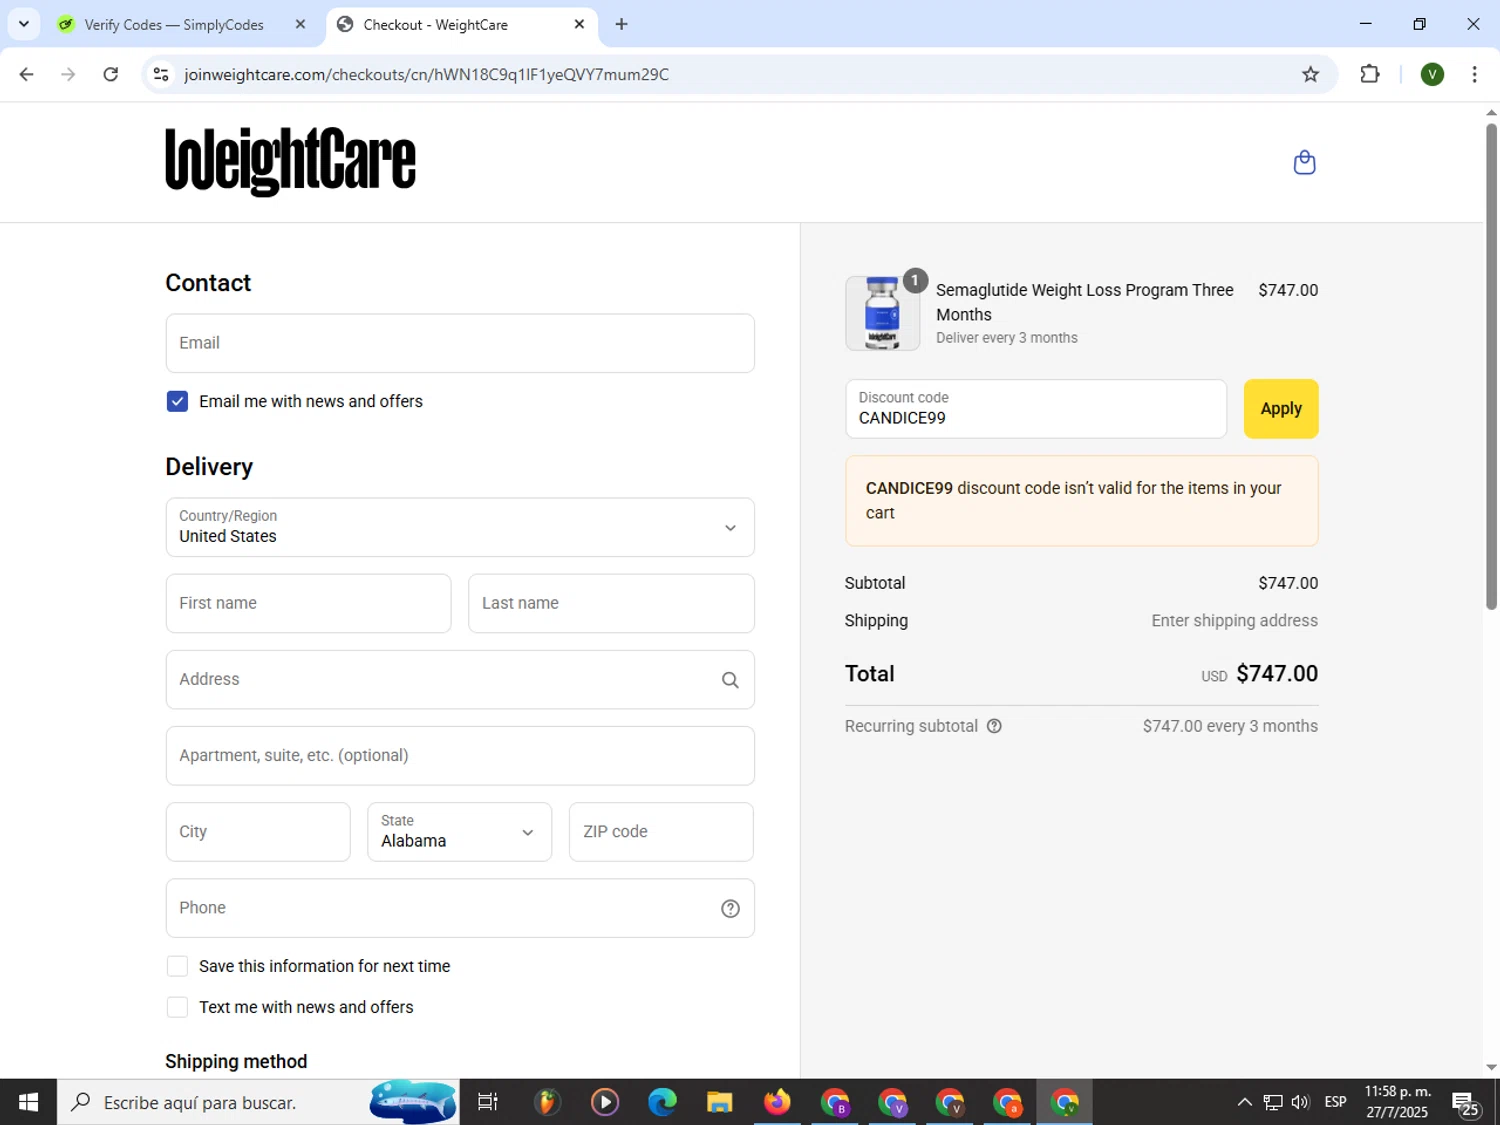
Task: Click the CANDICE99 invalid discount message
Action: (1081, 501)
